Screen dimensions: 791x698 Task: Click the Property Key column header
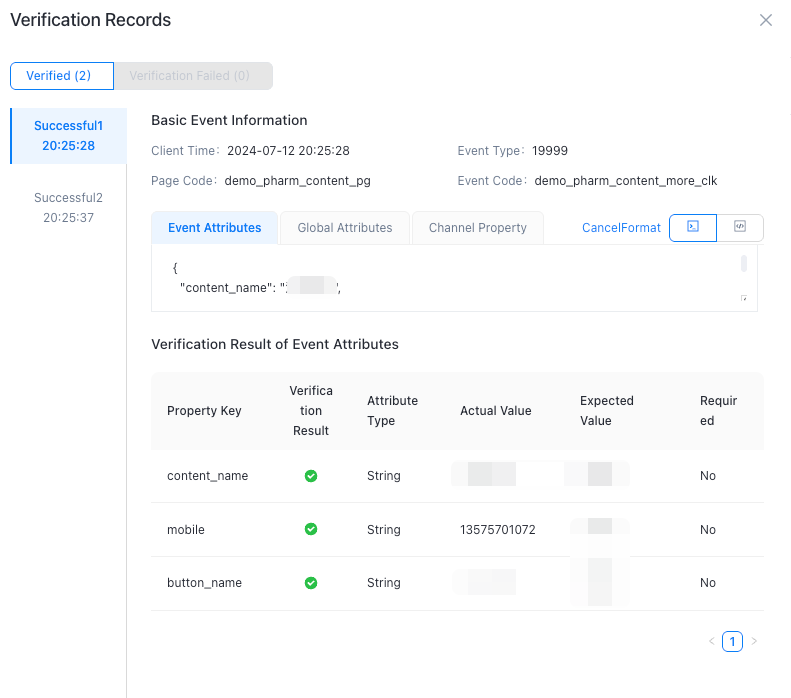(204, 411)
